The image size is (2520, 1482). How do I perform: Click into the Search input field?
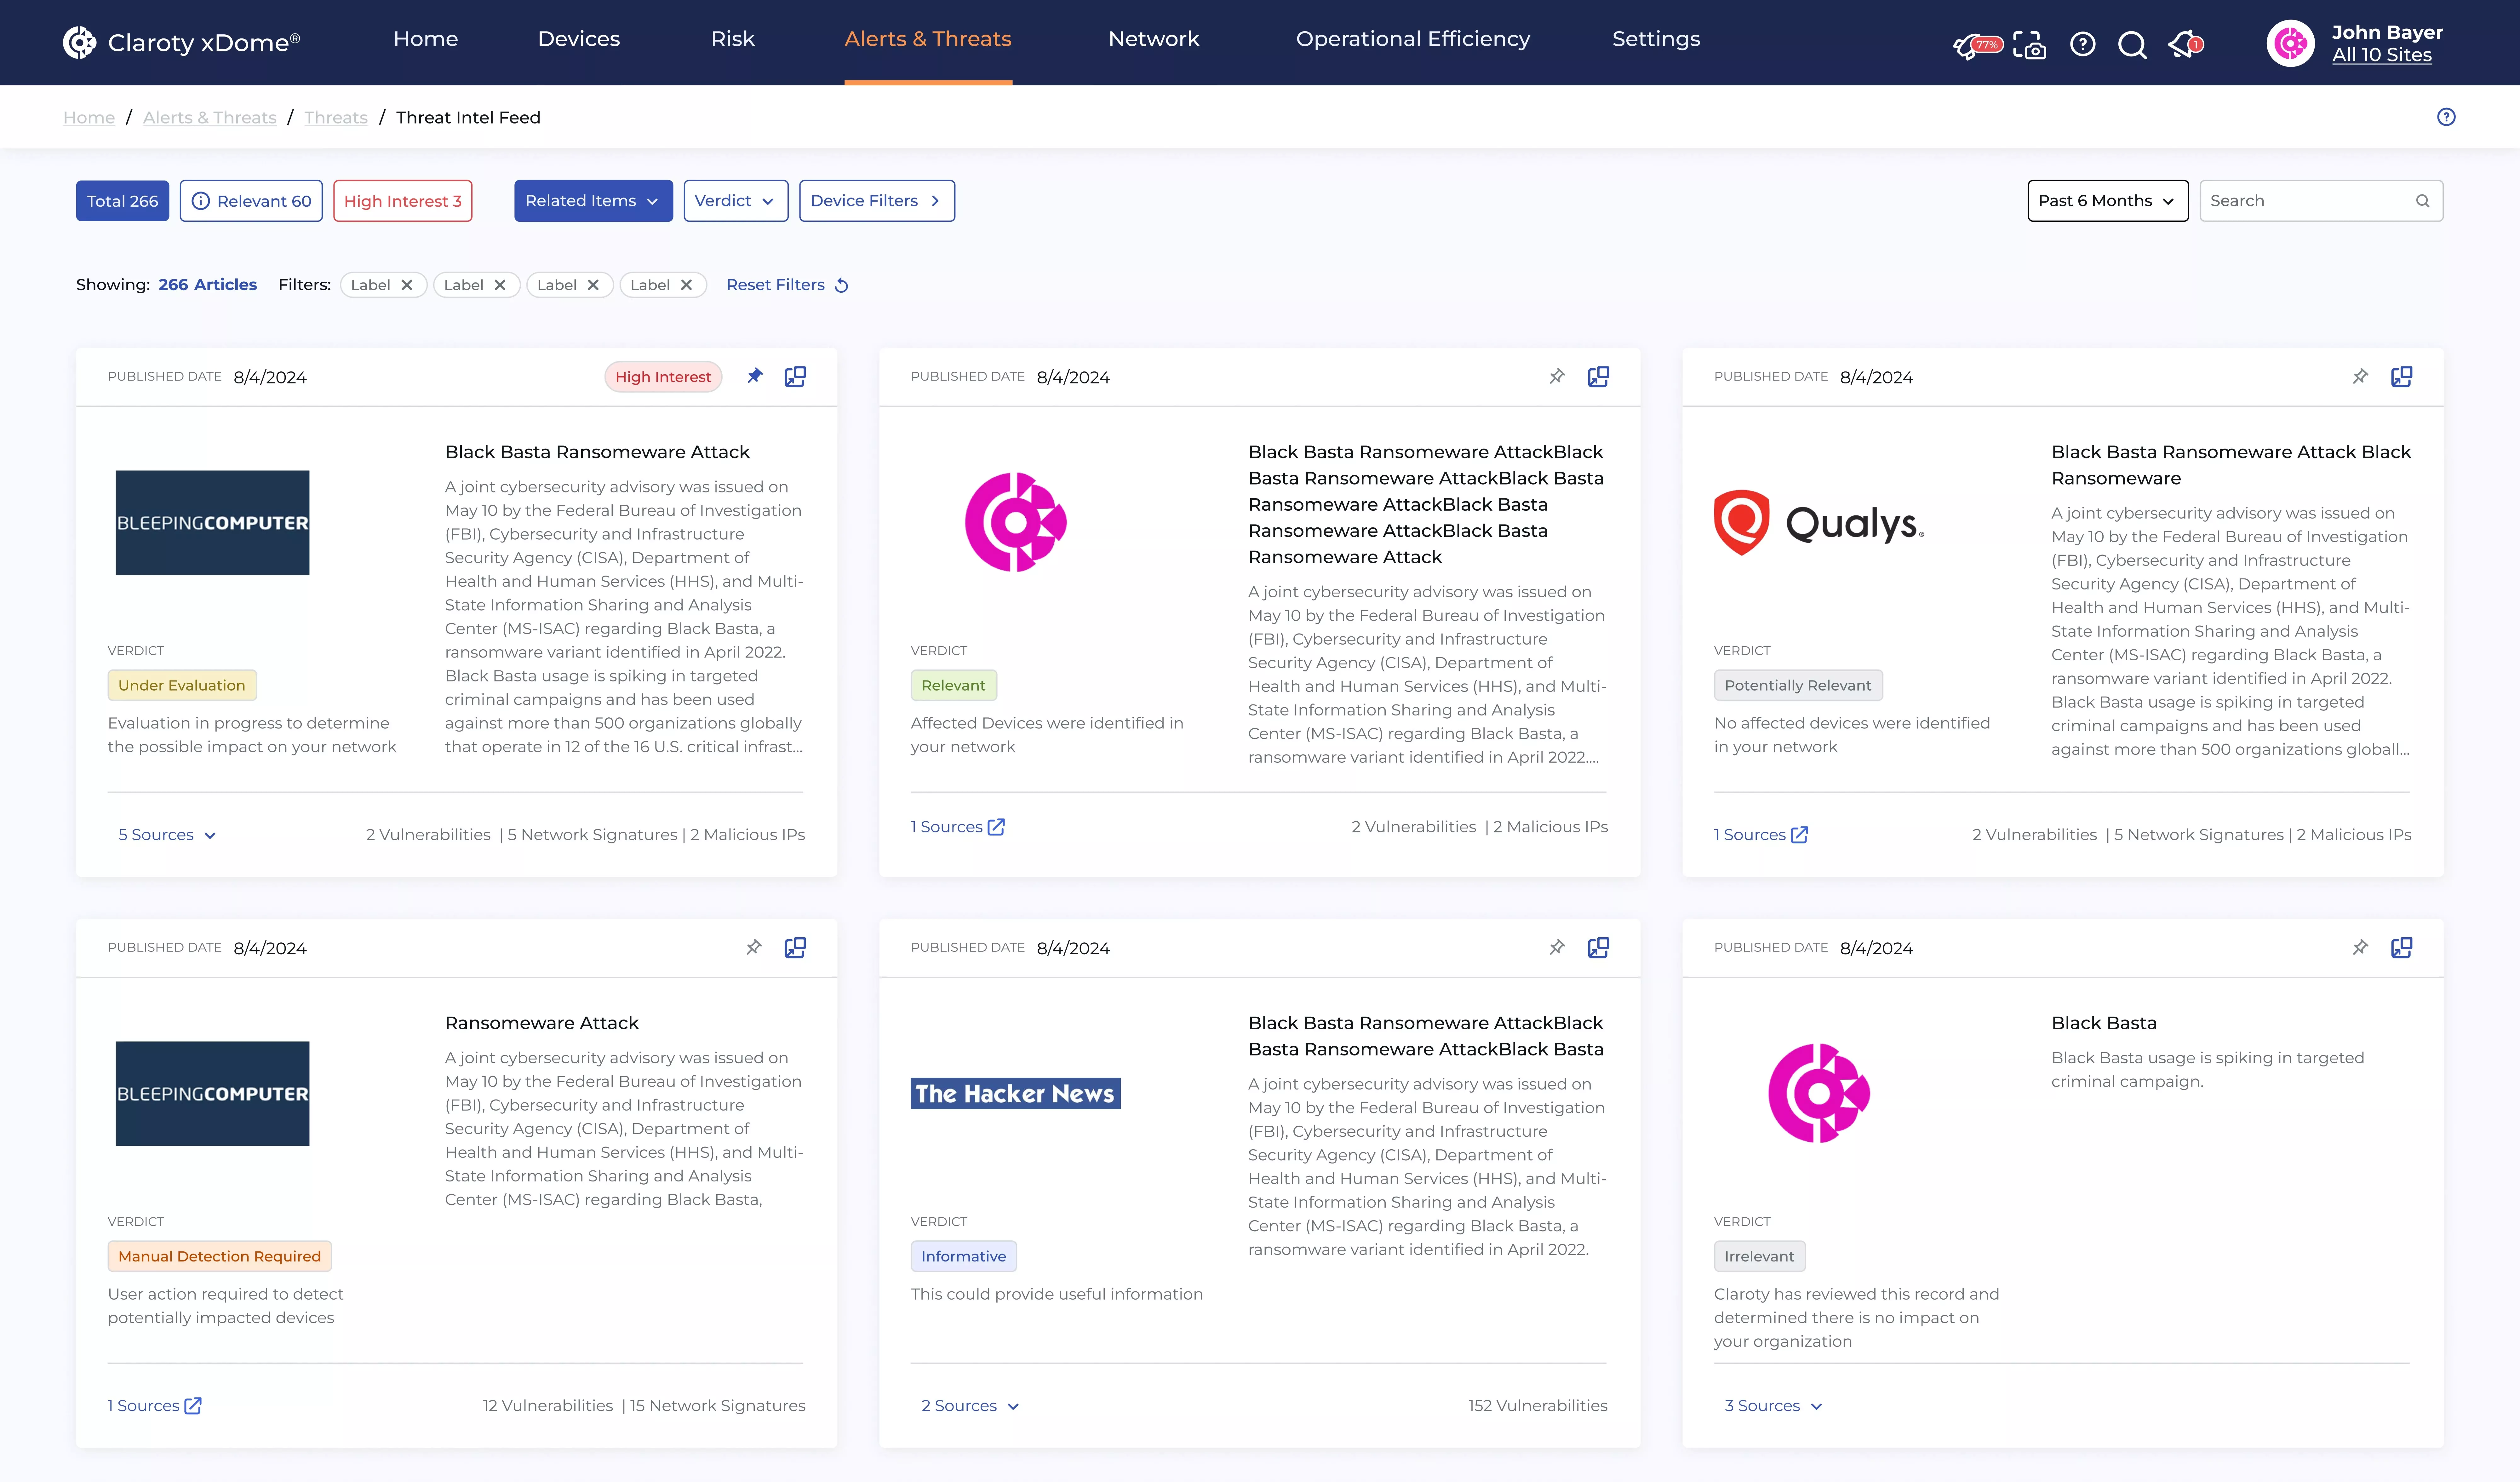coord(2321,201)
